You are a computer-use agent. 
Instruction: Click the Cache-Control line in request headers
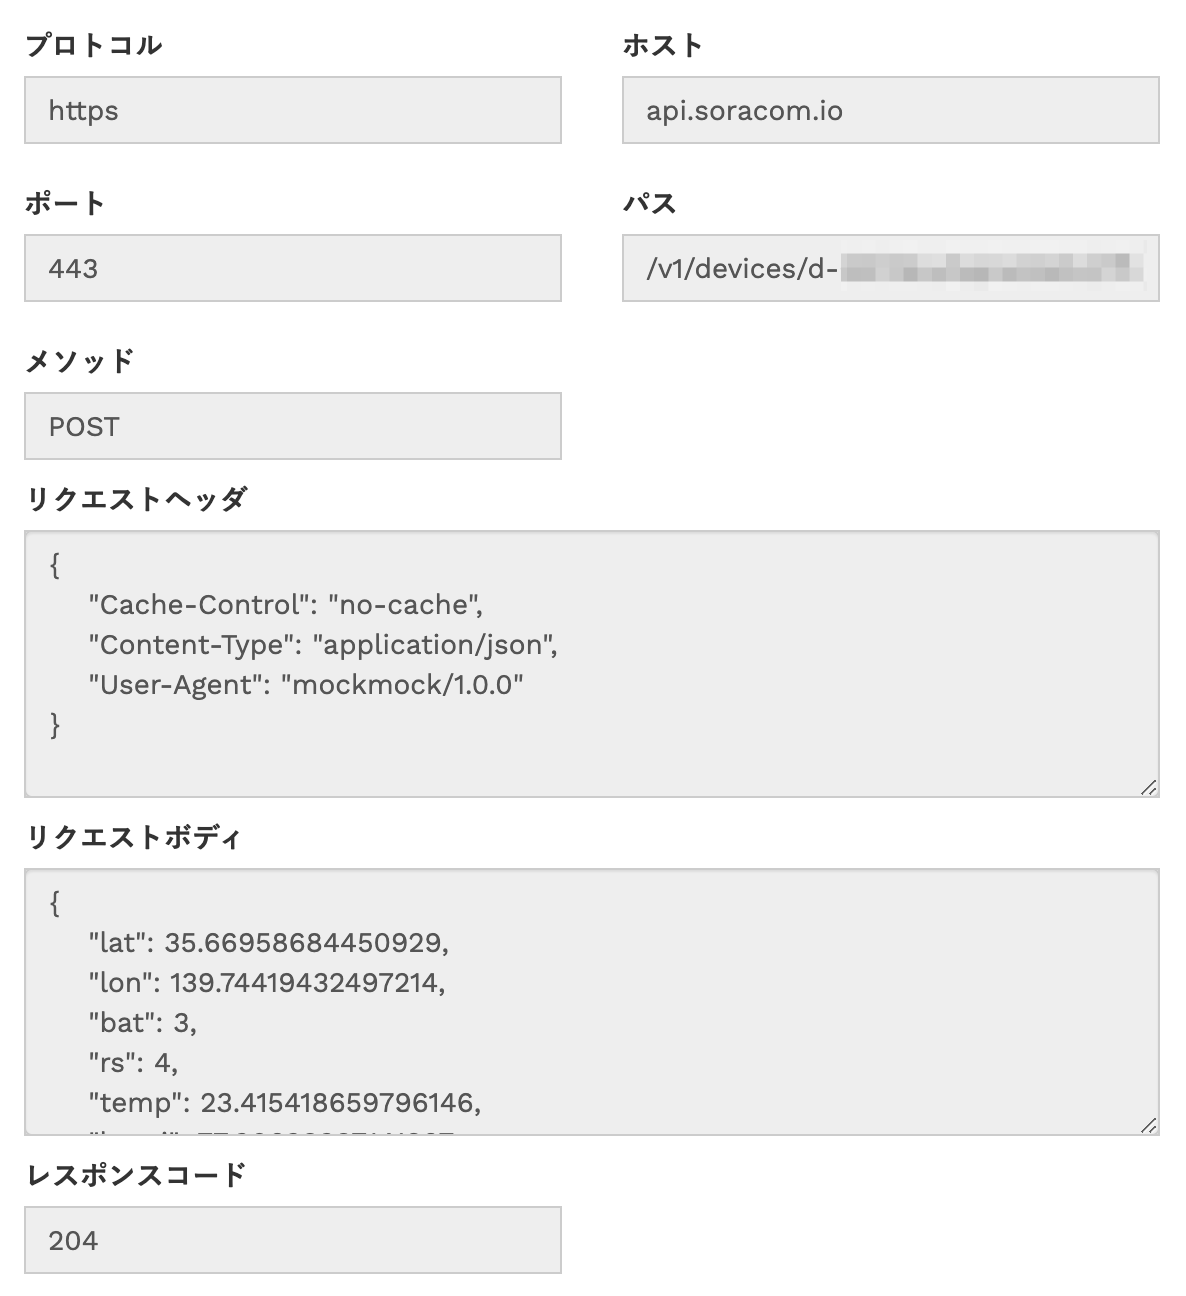pyautogui.click(x=286, y=605)
